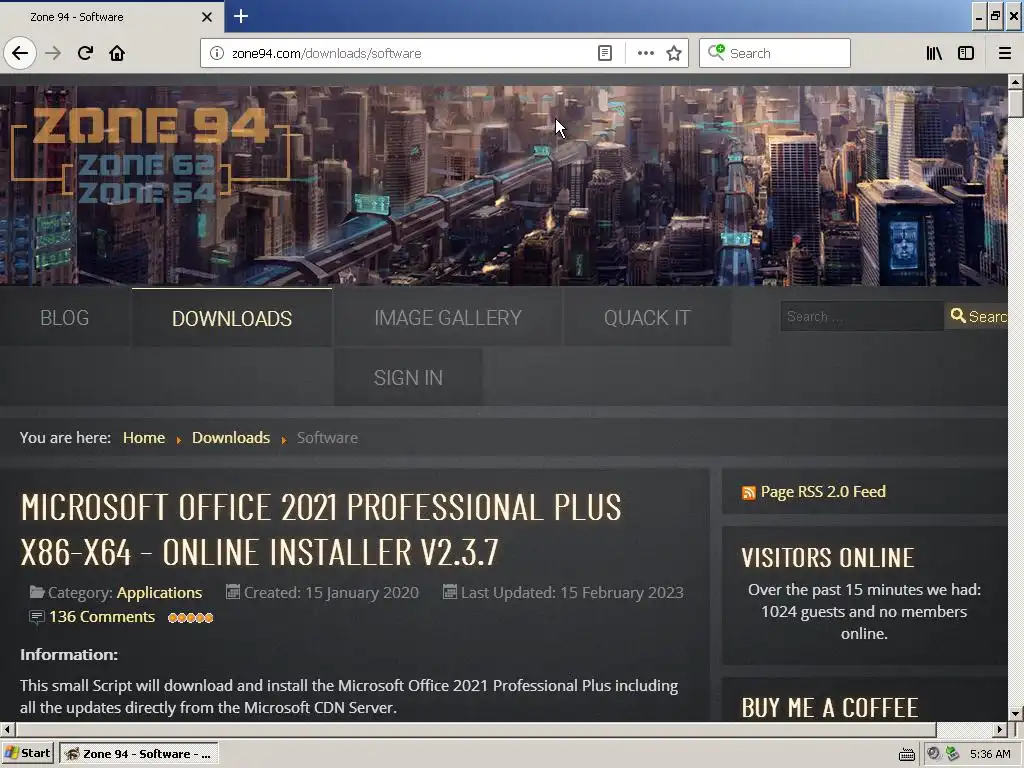The image size is (1024, 768).
Task: Open the Microsoft Office 2021 article title
Action: tap(321, 530)
